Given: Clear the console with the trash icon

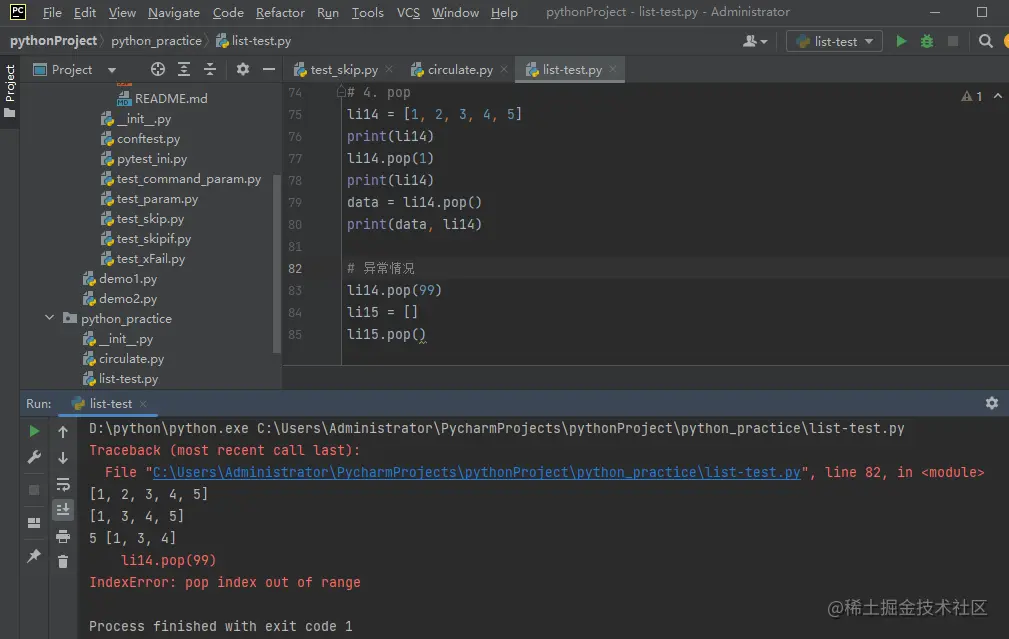Looking at the screenshot, I should 63,562.
